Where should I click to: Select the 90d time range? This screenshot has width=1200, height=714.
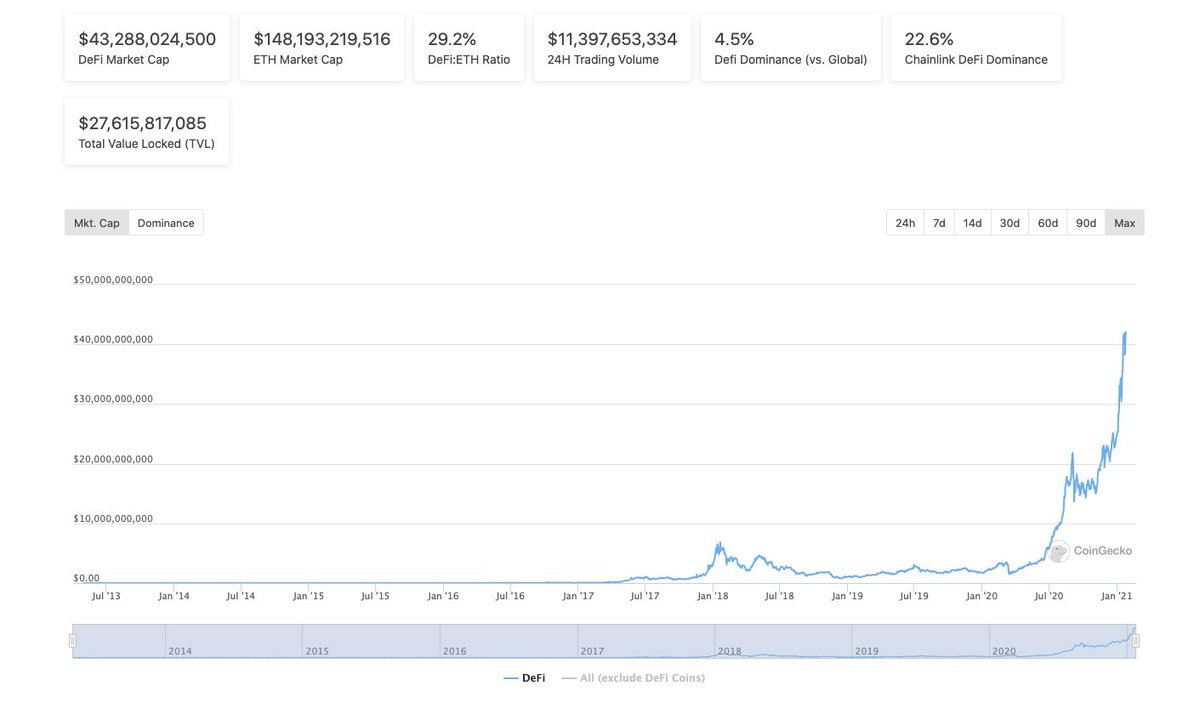coord(1085,222)
